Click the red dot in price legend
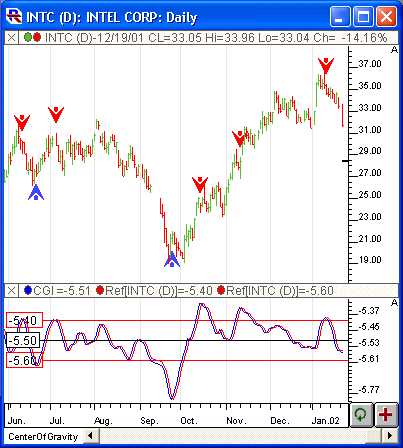This screenshot has height=448, width=403. [x=37, y=37]
